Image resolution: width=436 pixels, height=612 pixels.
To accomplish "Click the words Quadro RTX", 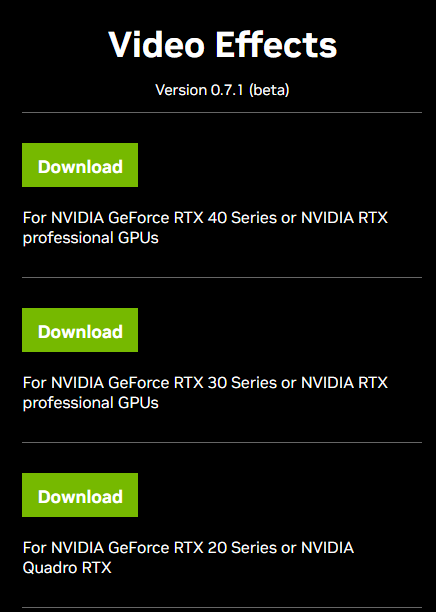I will point(67,568).
